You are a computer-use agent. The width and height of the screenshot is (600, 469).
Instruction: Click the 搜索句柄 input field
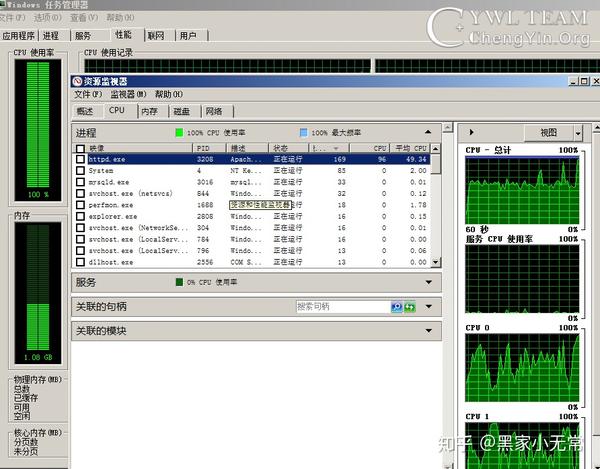point(343,306)
